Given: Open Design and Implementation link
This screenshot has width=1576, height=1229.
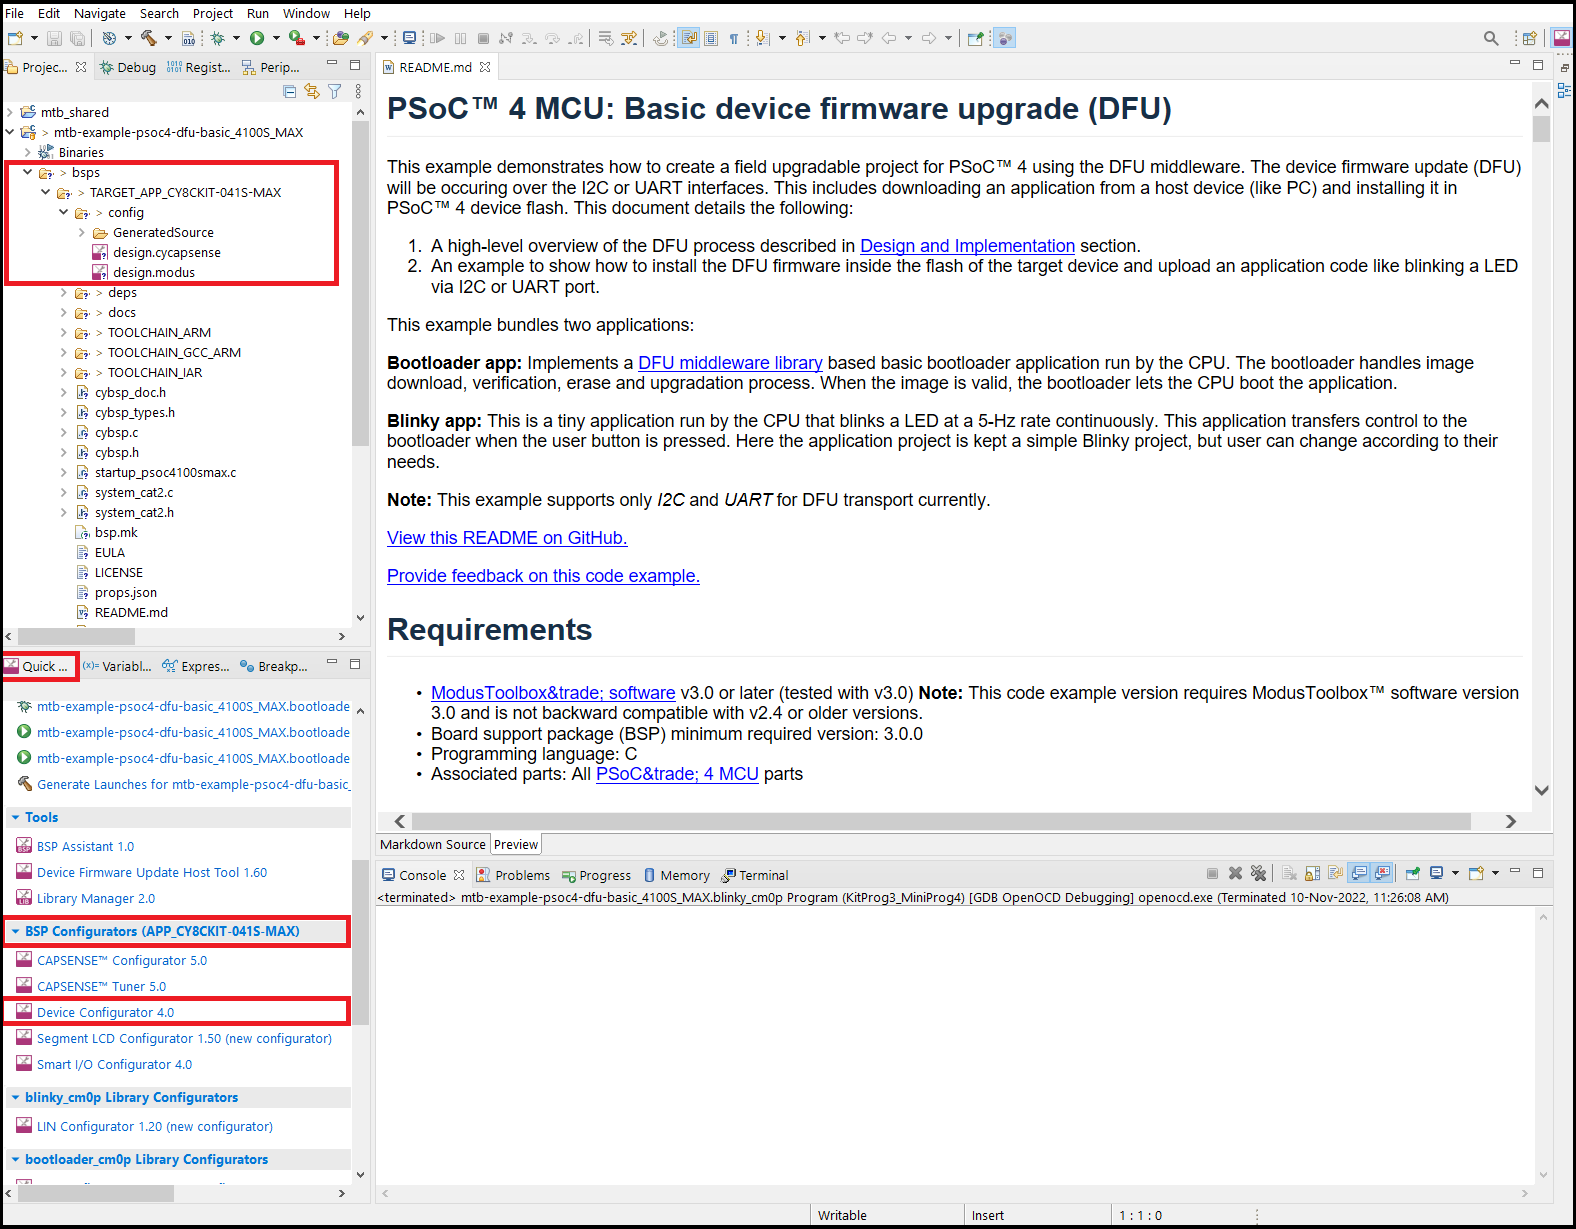Looking at the screenshot, I should click(967, 246).
